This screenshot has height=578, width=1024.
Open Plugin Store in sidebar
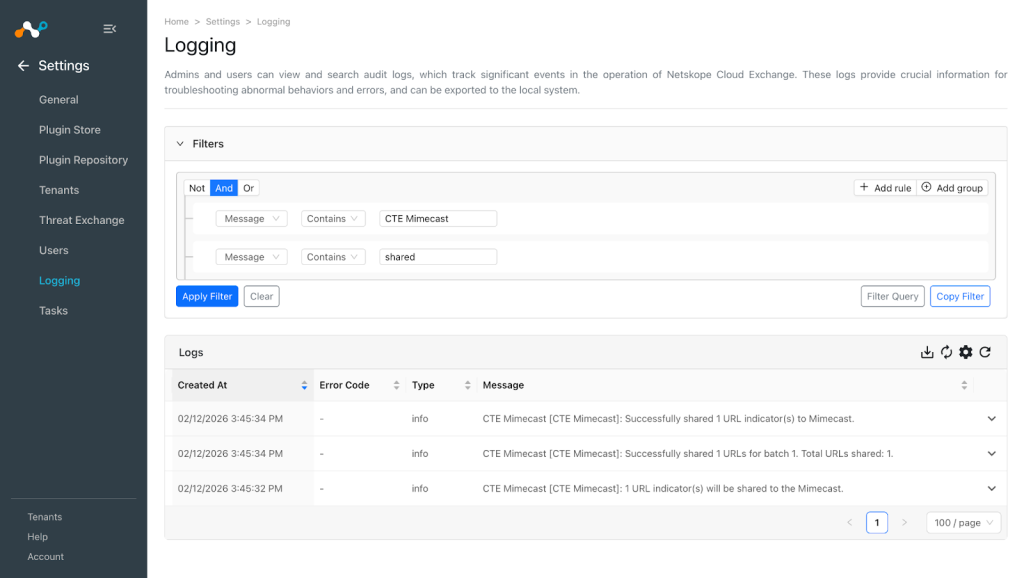pyautogui.click(x=70, y=130)
